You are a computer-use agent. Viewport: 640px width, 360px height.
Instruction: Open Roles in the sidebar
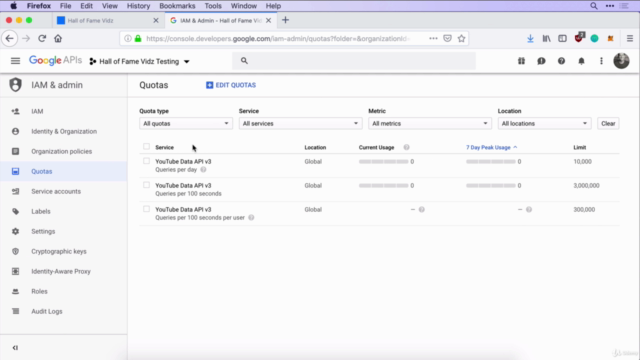[39, 291]
